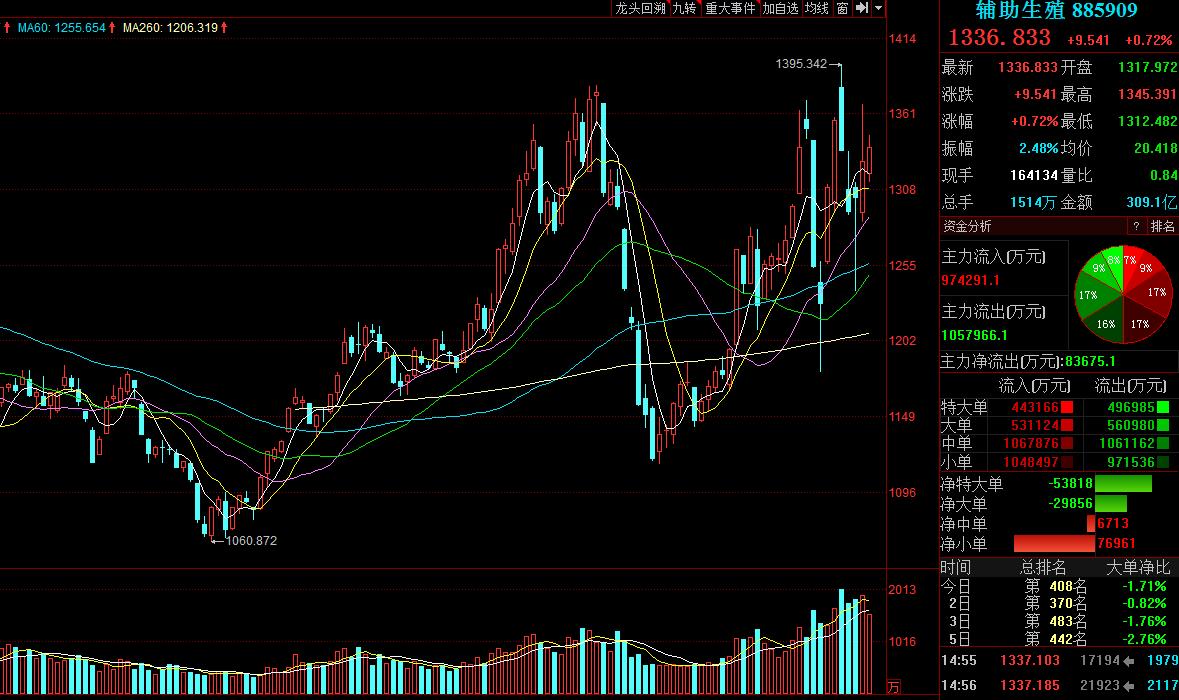Open the 龙头回溯 tool
1179x700 pixels.
640,8
